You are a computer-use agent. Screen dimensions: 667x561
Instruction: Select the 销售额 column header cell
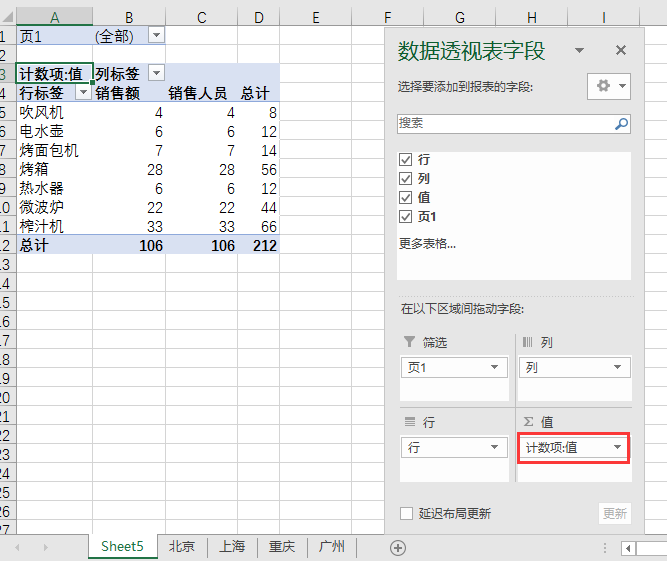click(129, 93)
